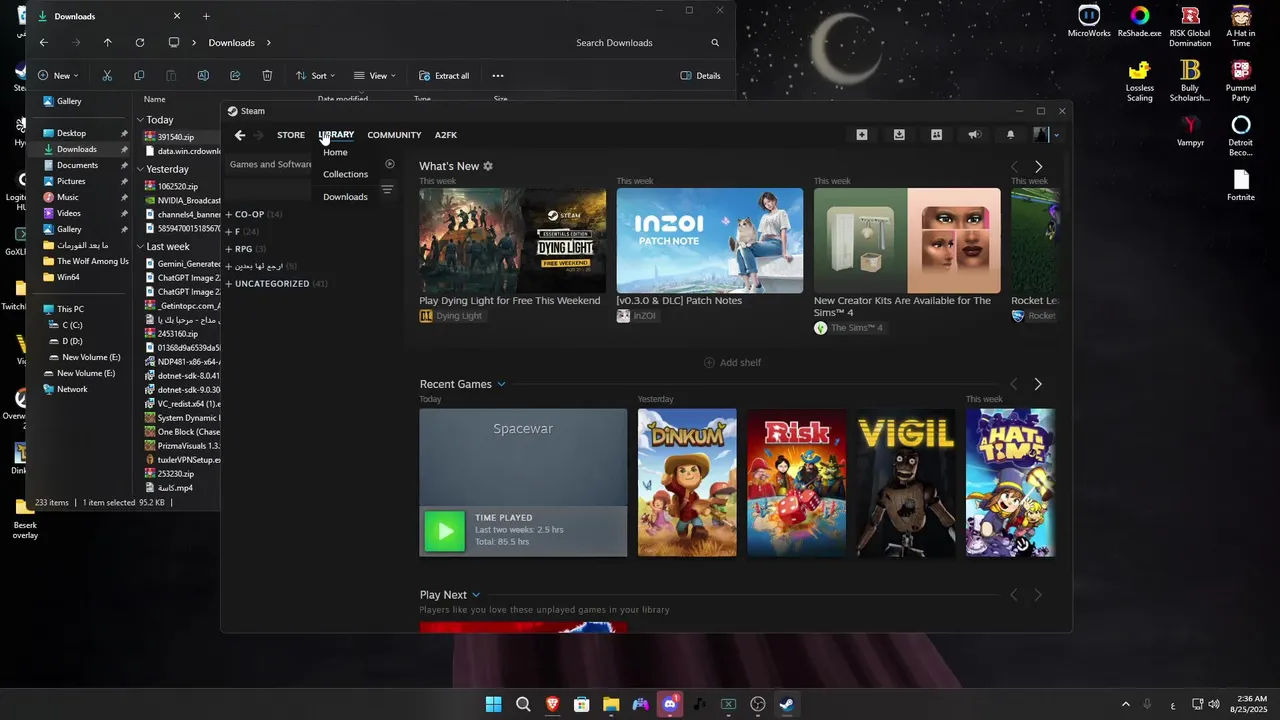
Task: Select Collections in Library dropdown menu
Action: [x=345, y=174]
